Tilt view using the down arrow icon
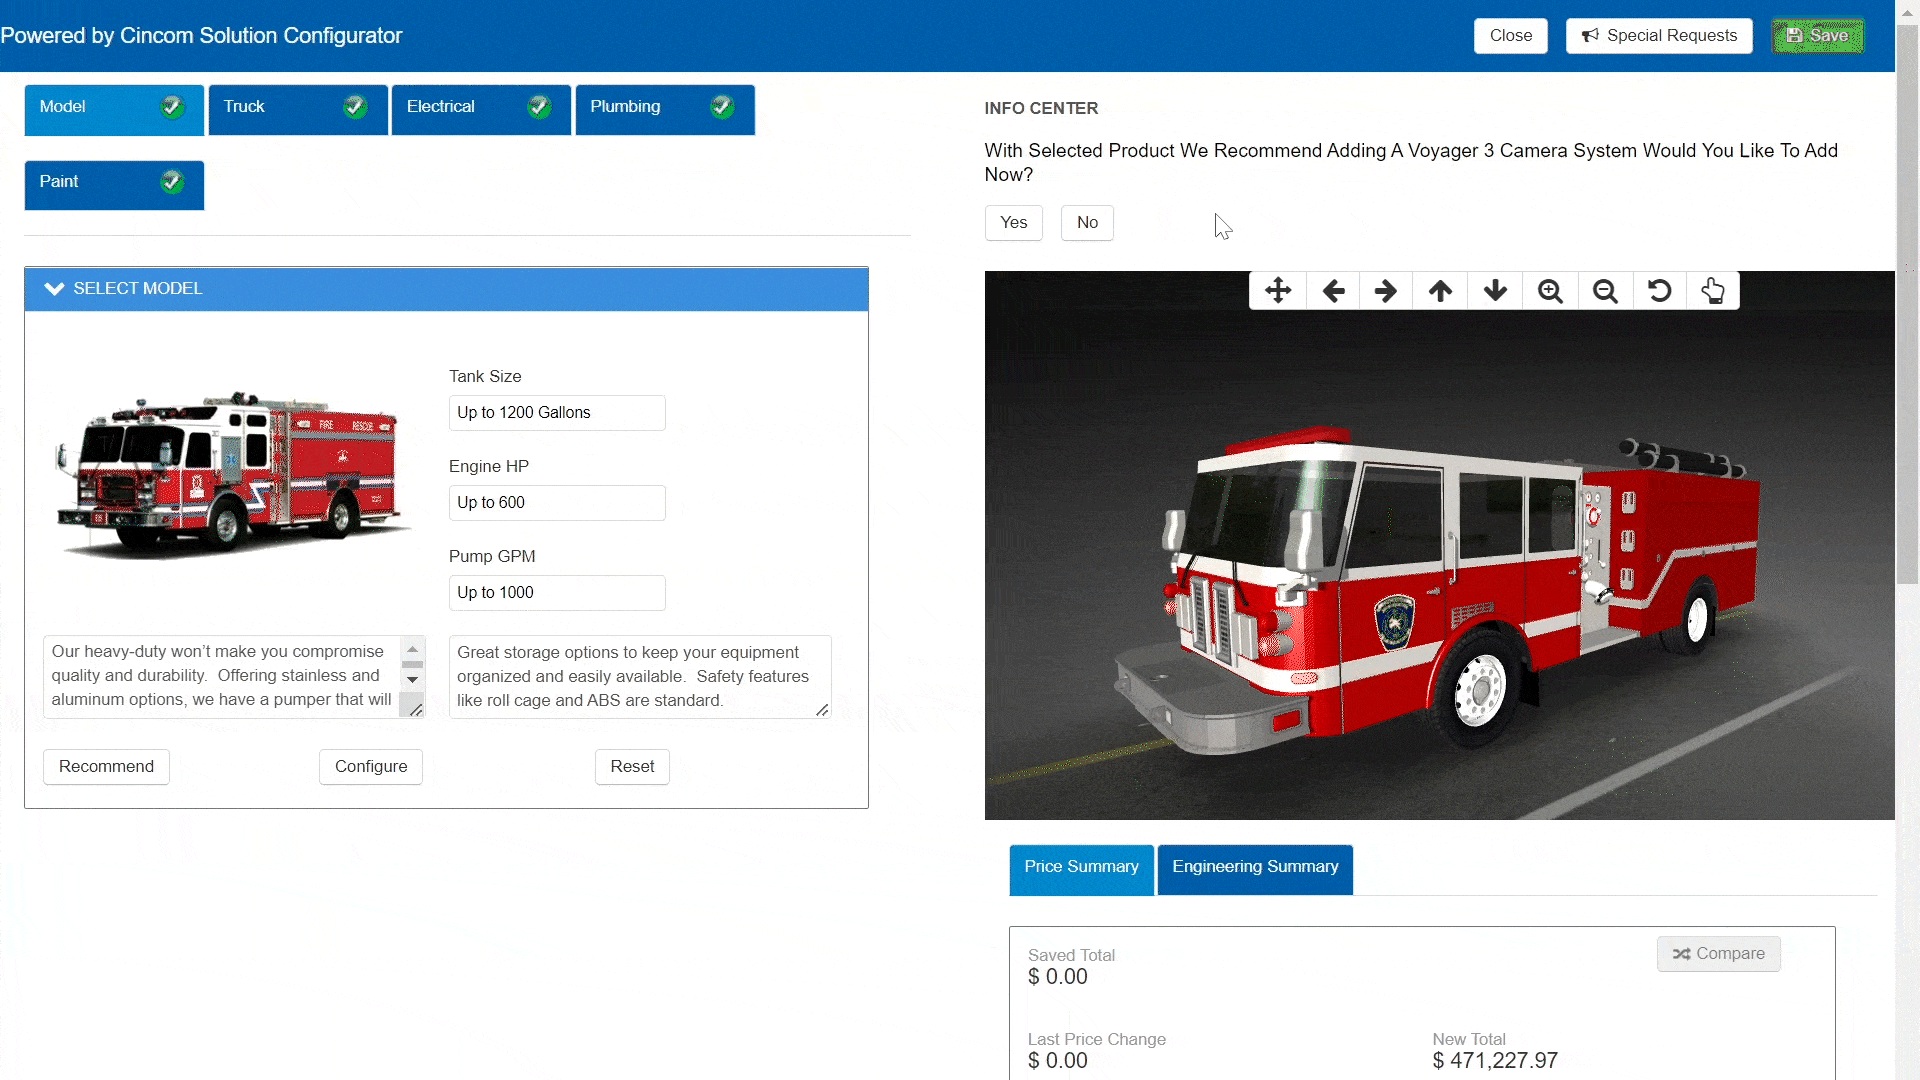1920x1080 pixels. (1495, 291)
